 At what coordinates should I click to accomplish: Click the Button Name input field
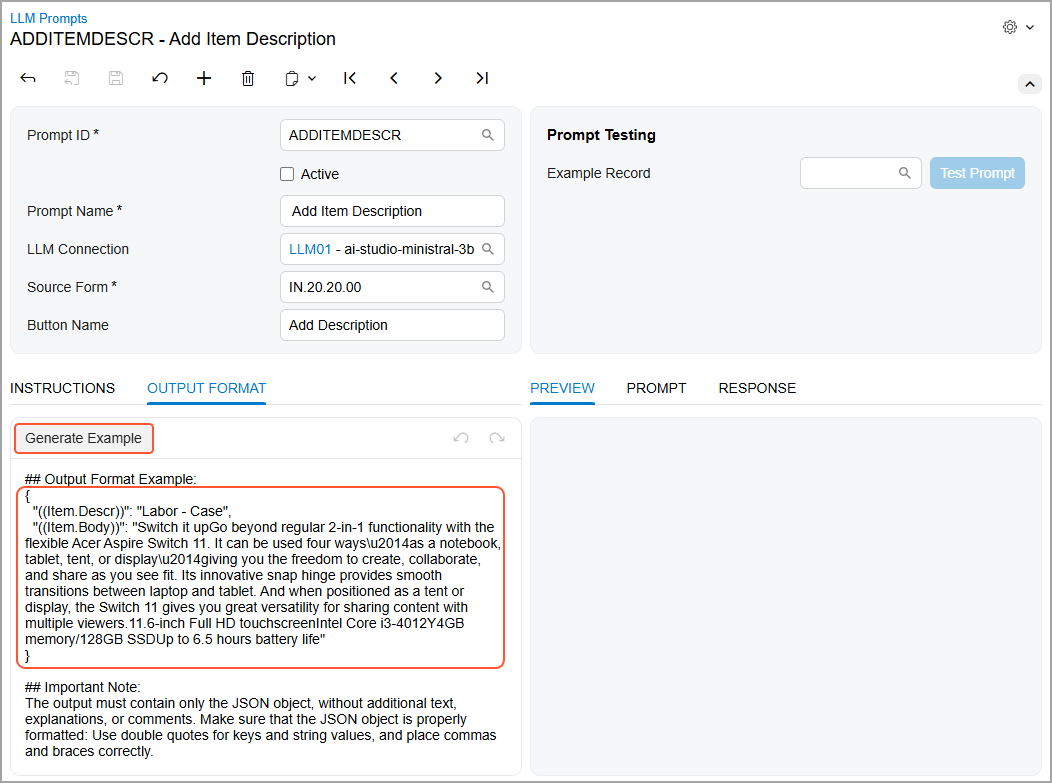(x=392, y=325)
